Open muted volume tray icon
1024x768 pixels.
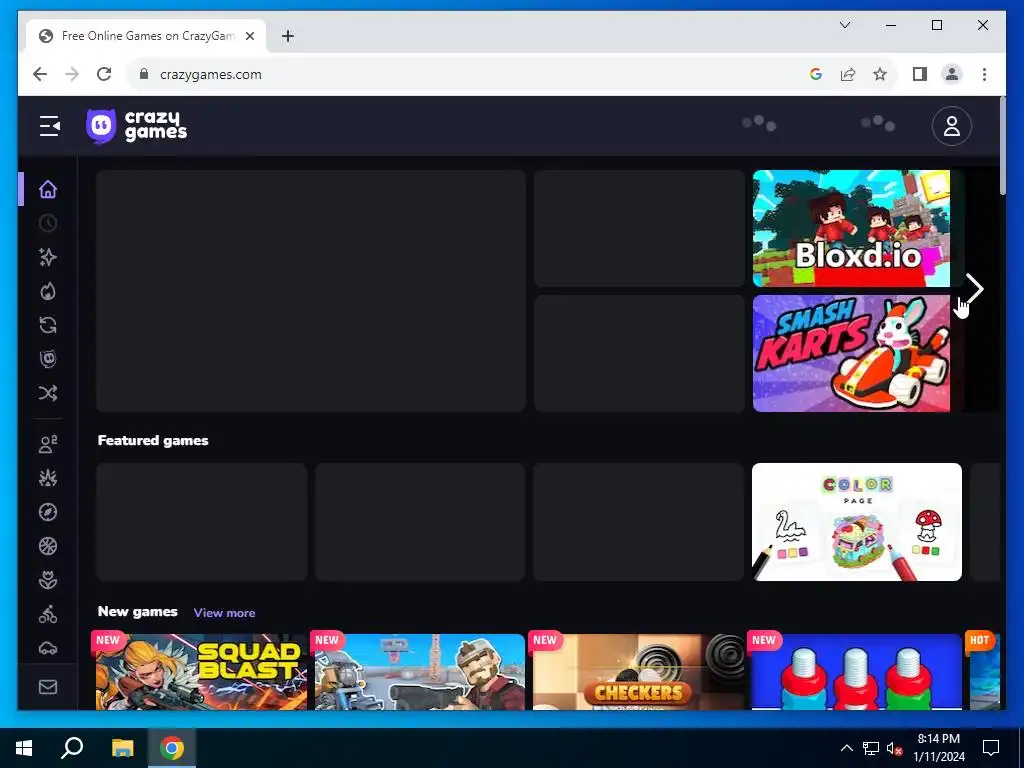tap(894, 748)
